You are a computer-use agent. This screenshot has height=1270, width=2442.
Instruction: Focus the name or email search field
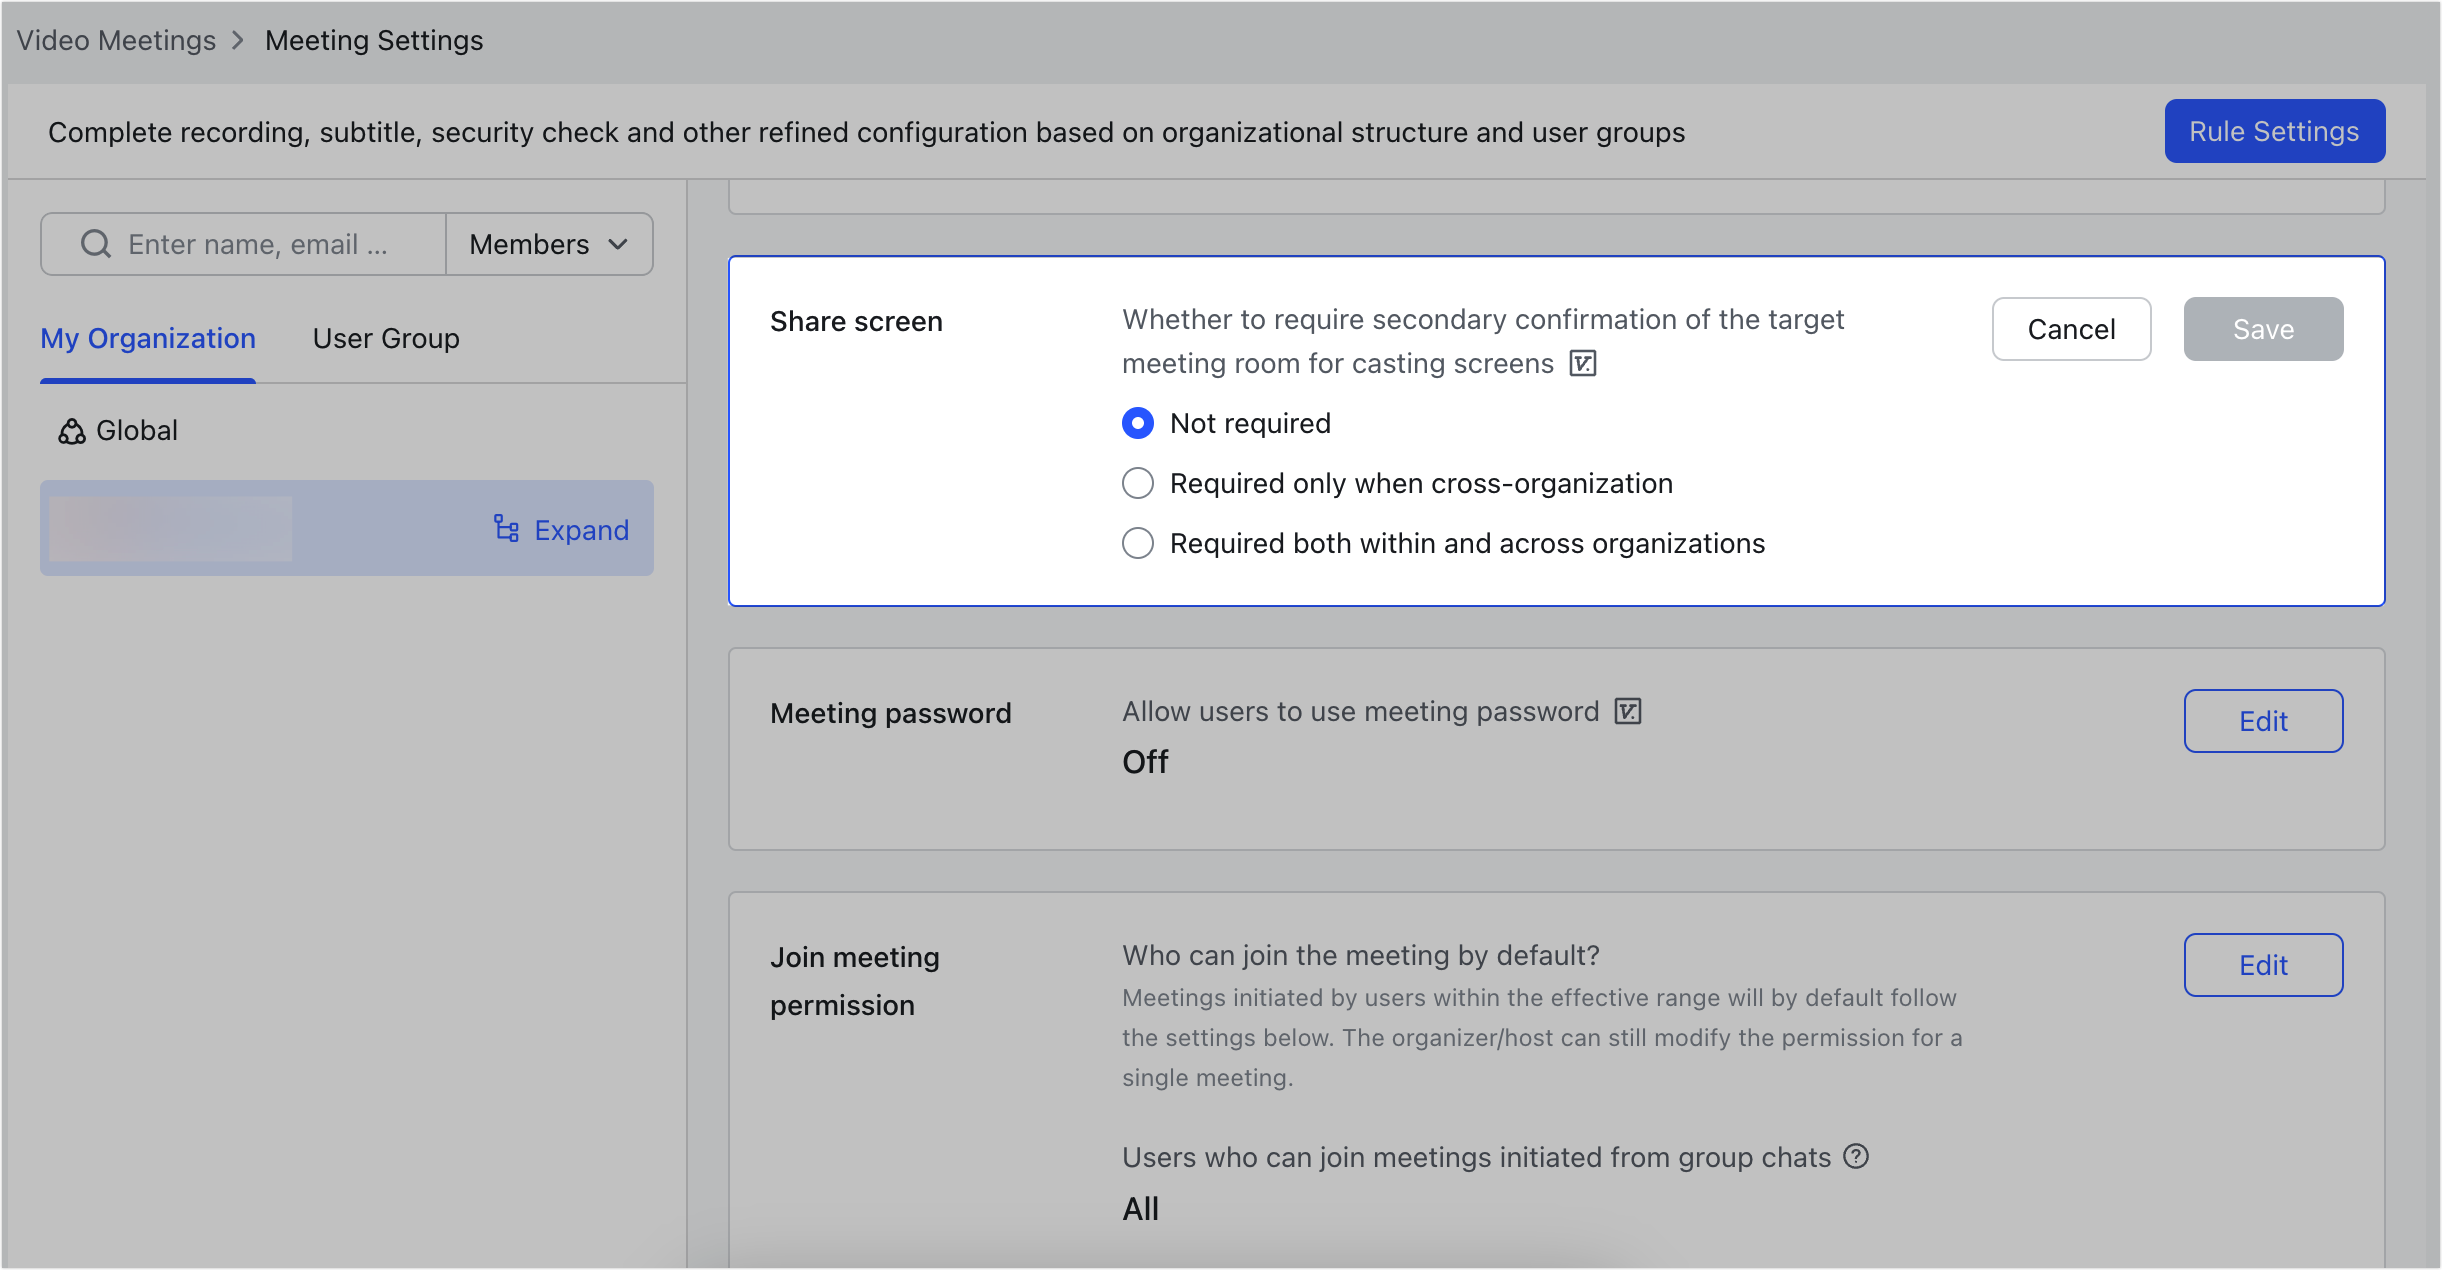[243, 244]
